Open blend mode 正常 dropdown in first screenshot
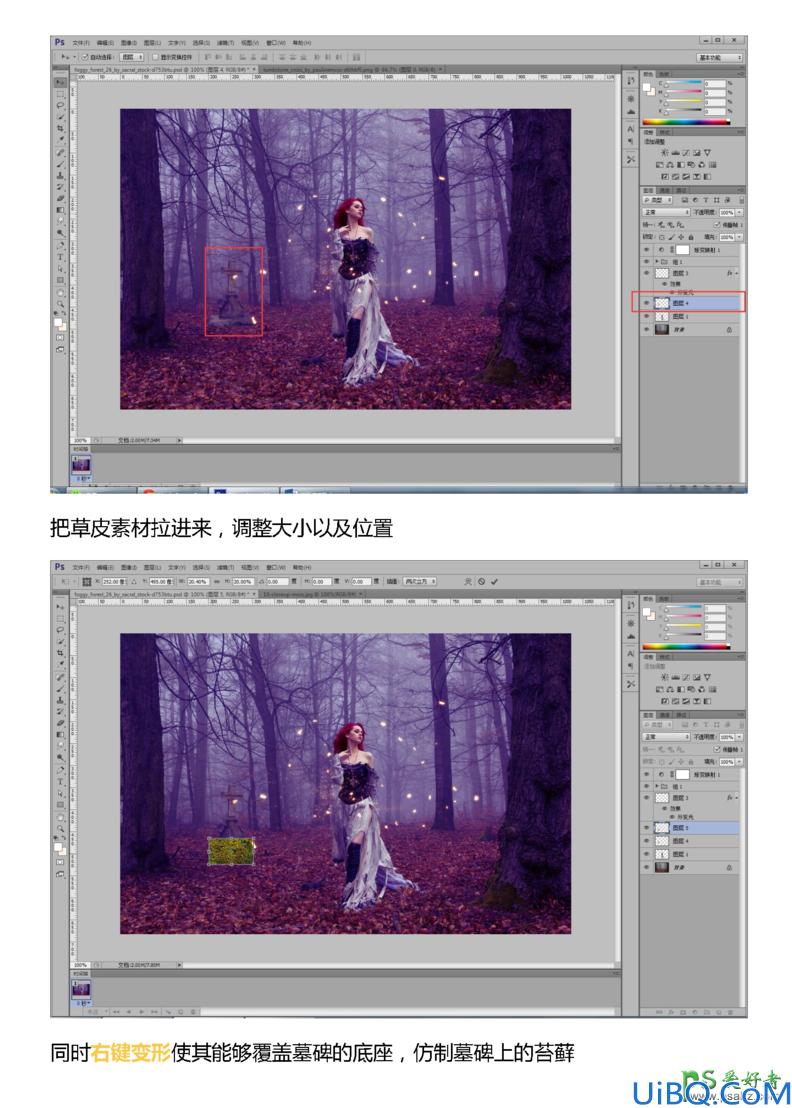 666,213
